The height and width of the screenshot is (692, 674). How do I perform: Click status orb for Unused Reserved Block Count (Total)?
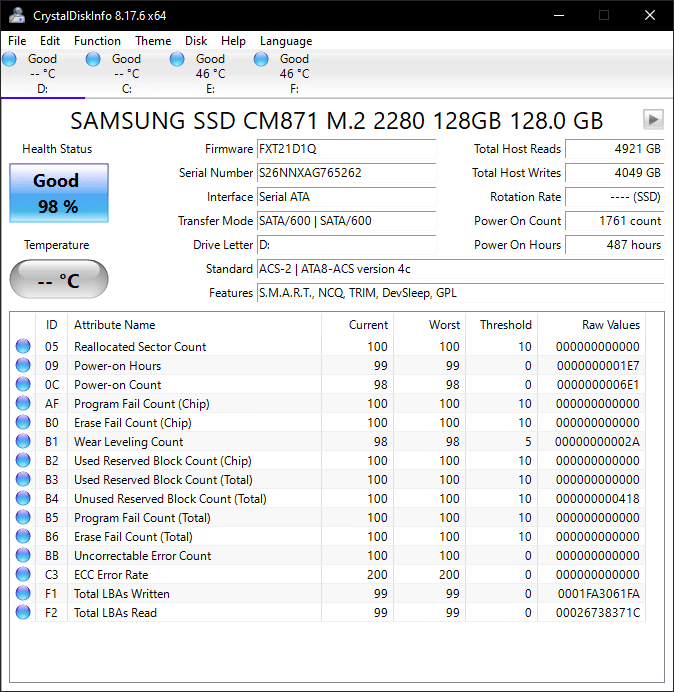tap(23, 498)
